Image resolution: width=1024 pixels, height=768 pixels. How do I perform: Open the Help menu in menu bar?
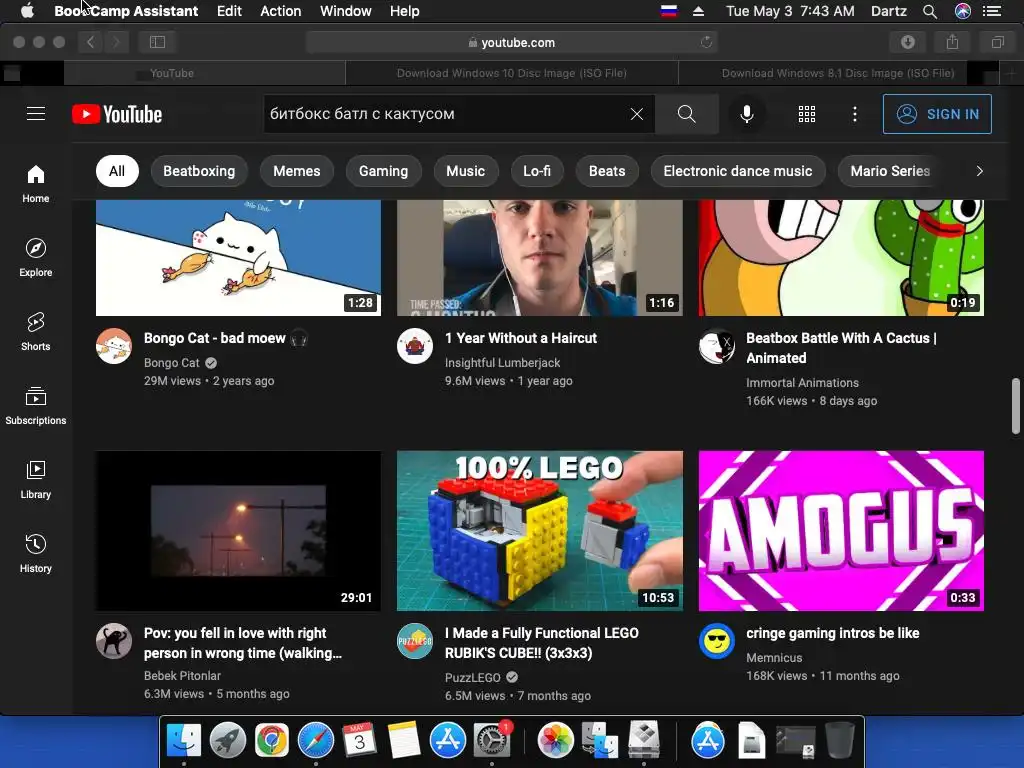(404, 11)
